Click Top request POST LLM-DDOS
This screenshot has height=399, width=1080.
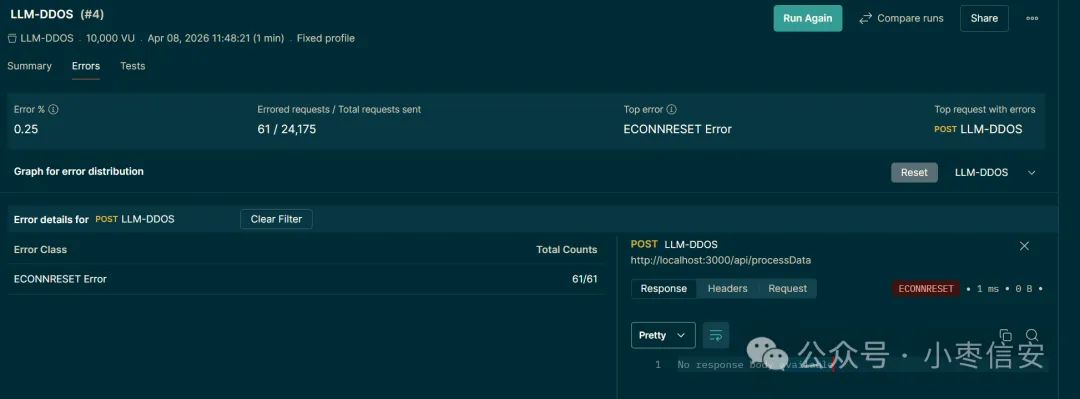pyautogui.click(x=978, y=129)
